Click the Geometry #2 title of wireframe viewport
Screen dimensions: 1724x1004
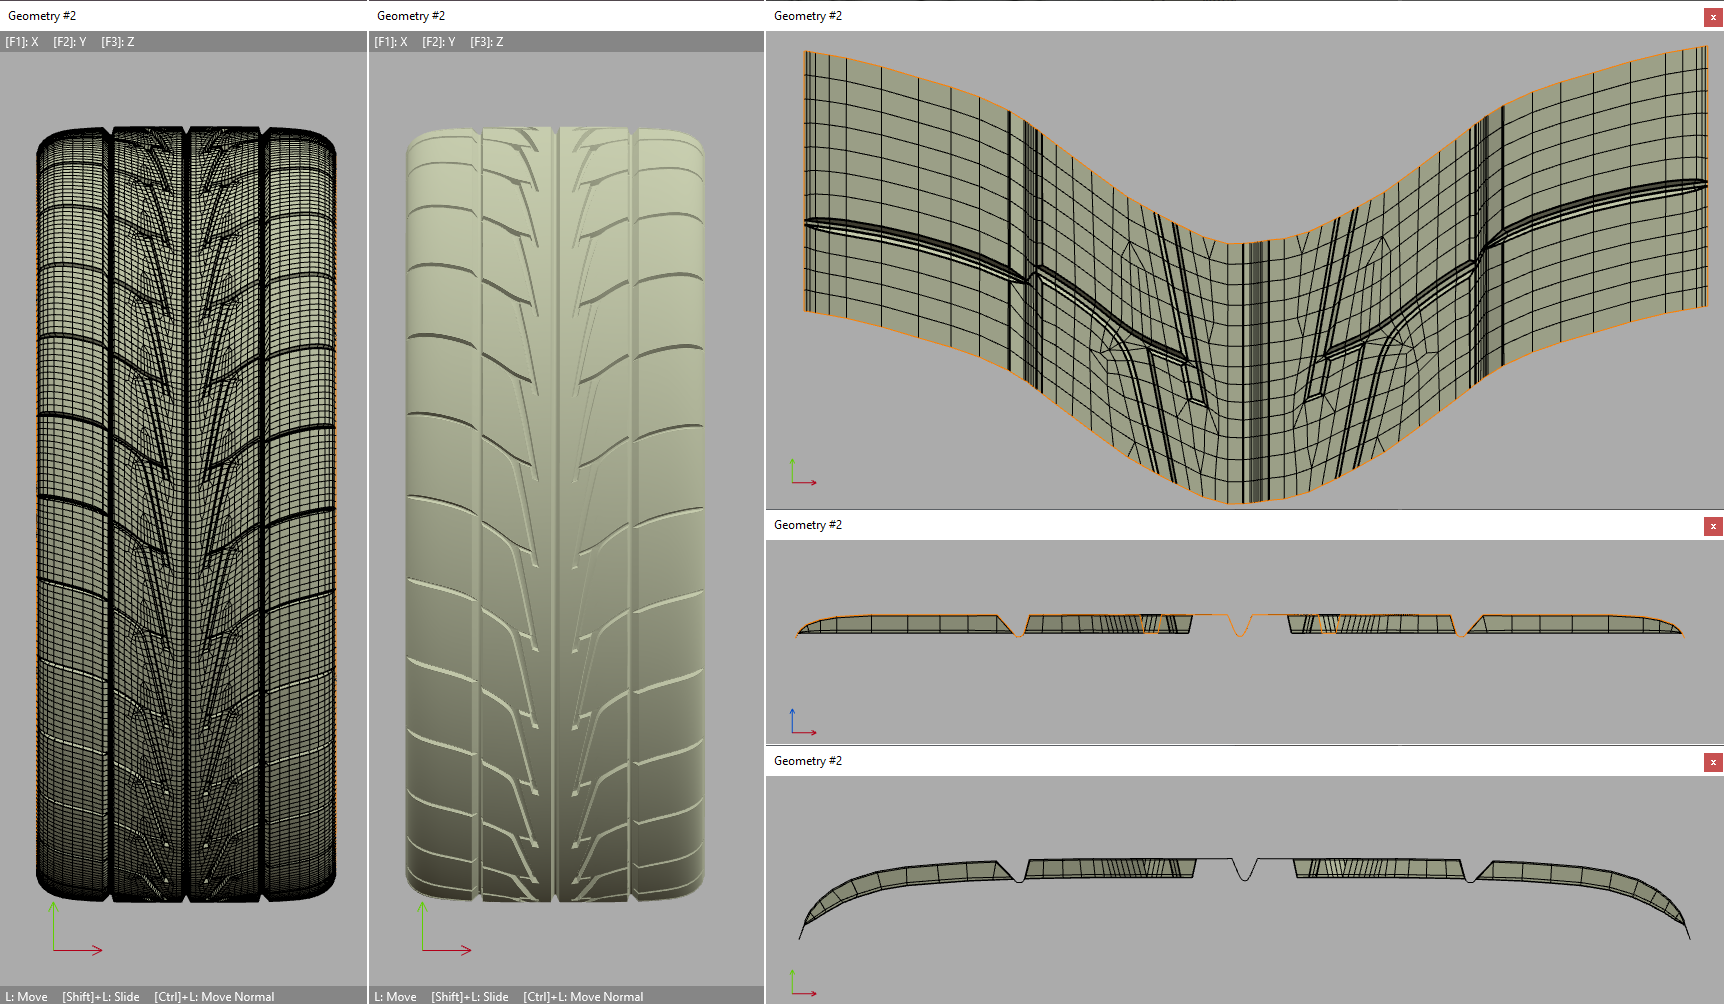tap(42, 16)
